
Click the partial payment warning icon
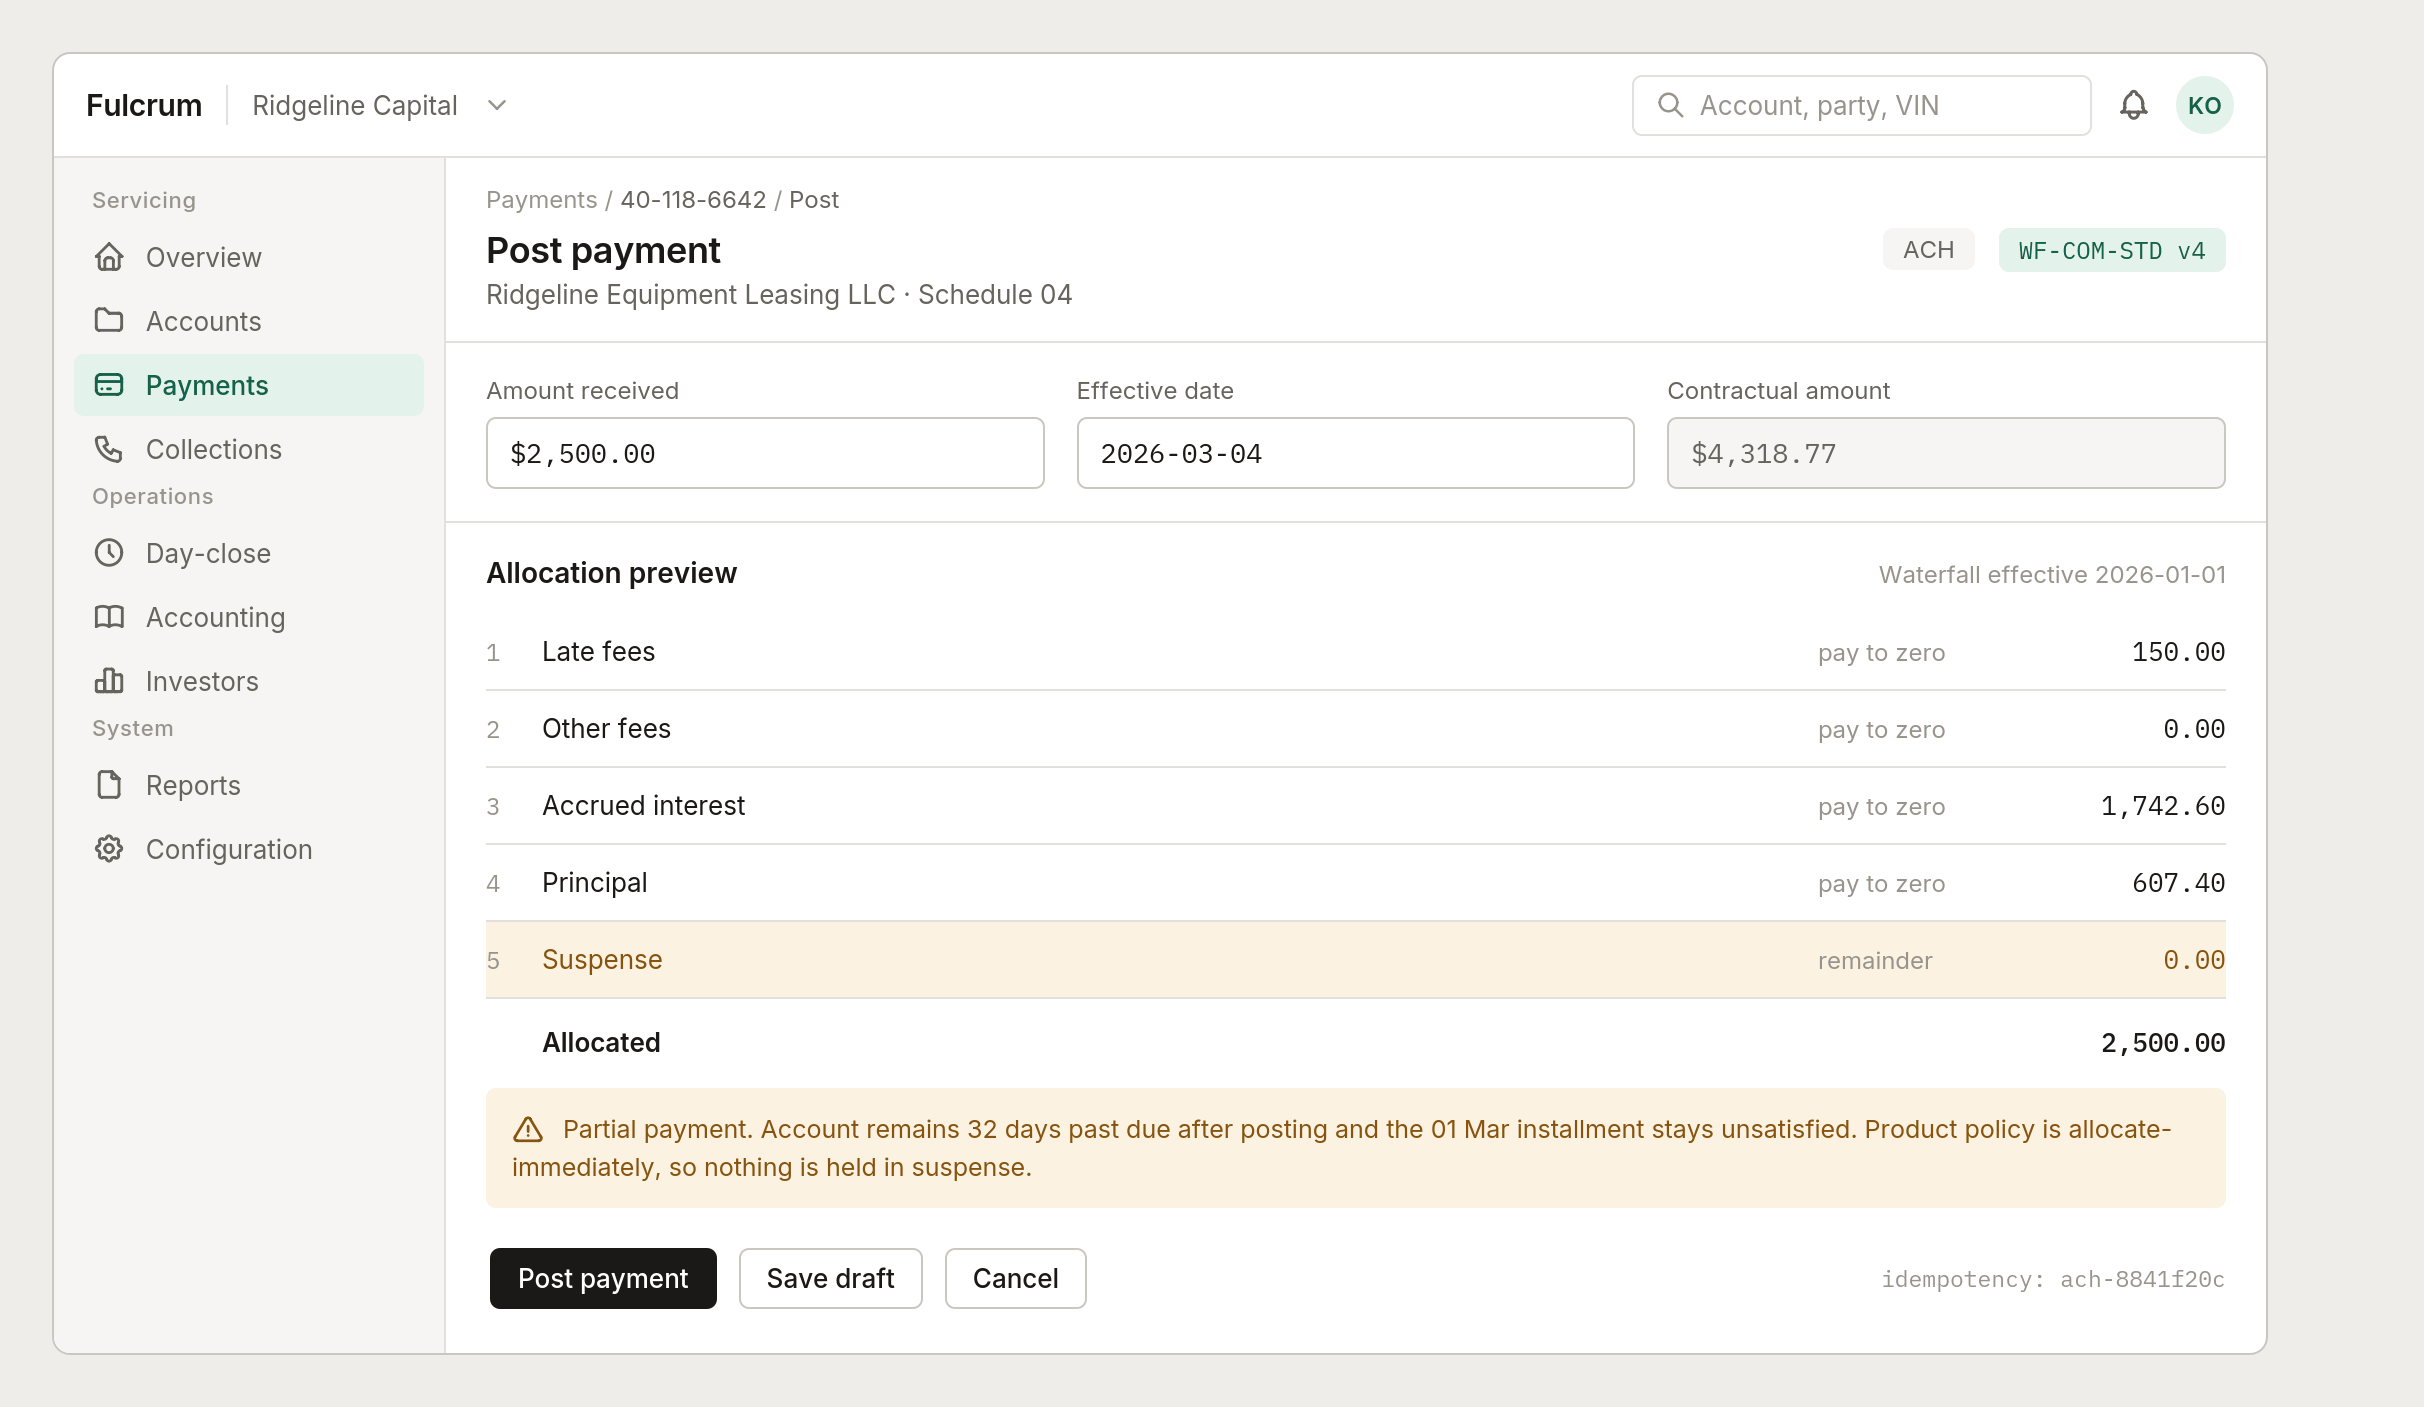[528, 1130]
